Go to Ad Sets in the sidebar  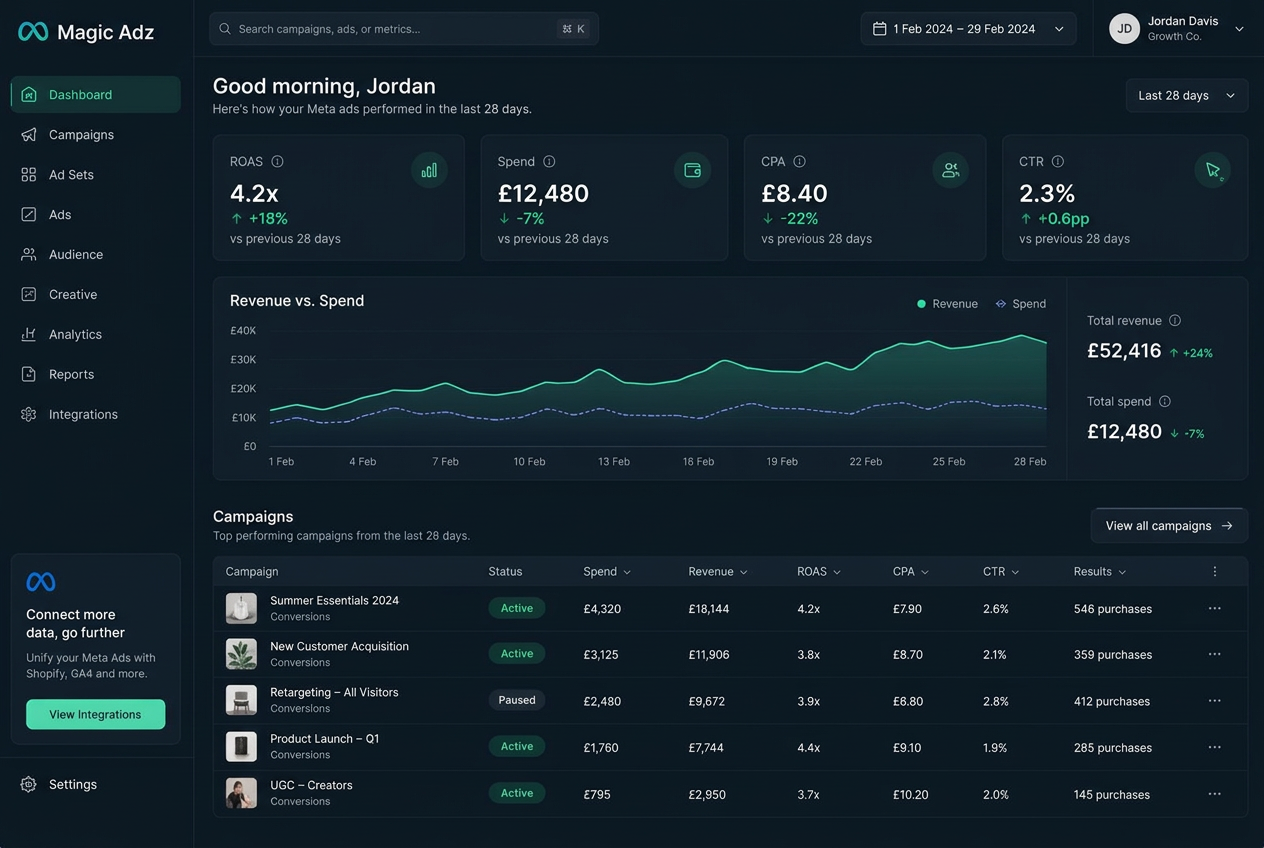pyautogui.click(x=96, y=175)
